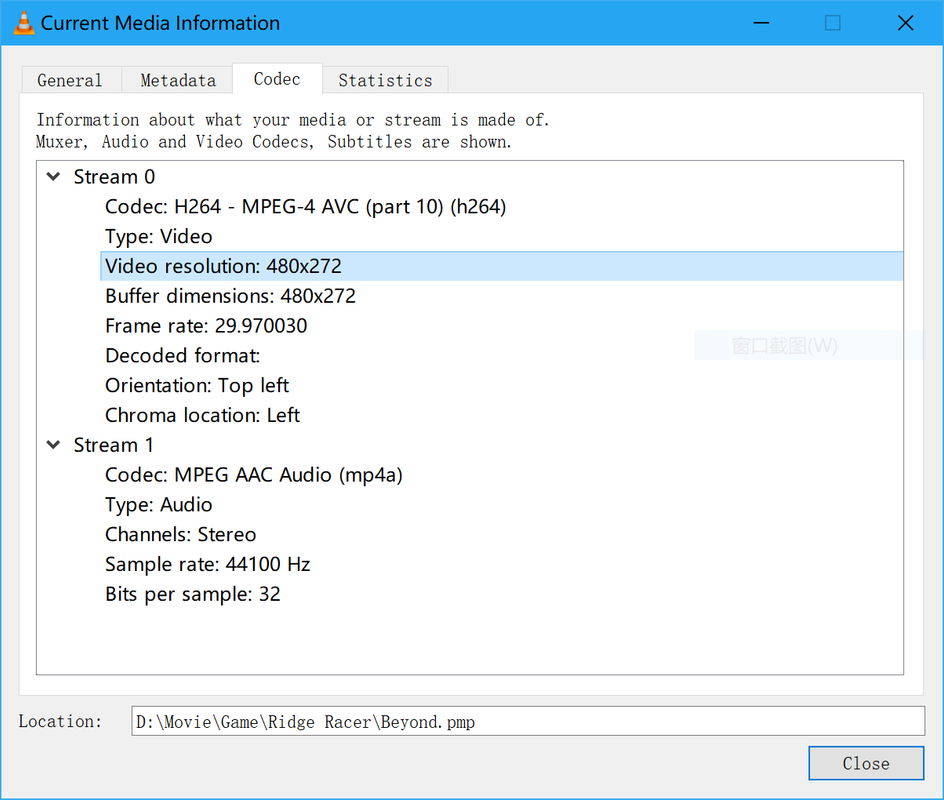Open the Metadata tab

tap(178, 80)
